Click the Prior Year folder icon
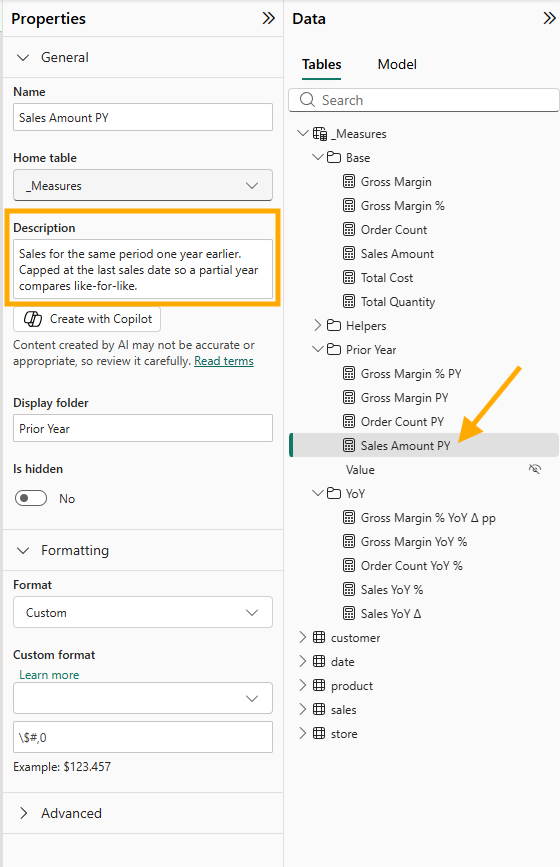560x867 pixels. tap(333, 349)
